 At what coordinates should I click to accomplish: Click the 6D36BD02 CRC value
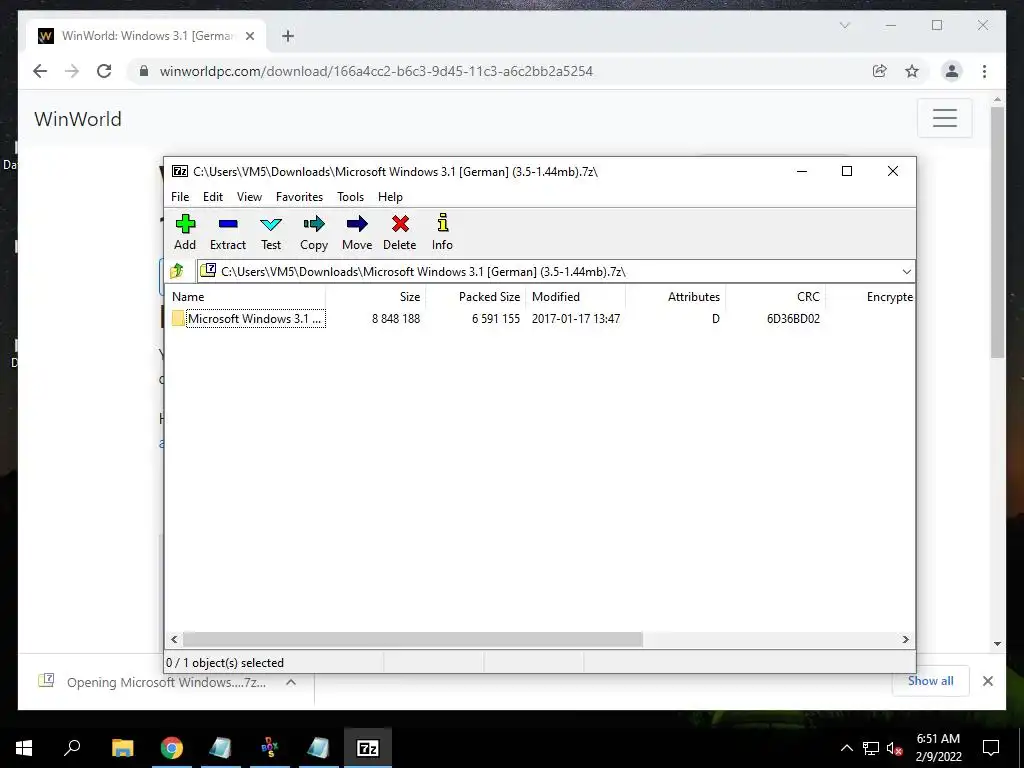tap(793, 319)
